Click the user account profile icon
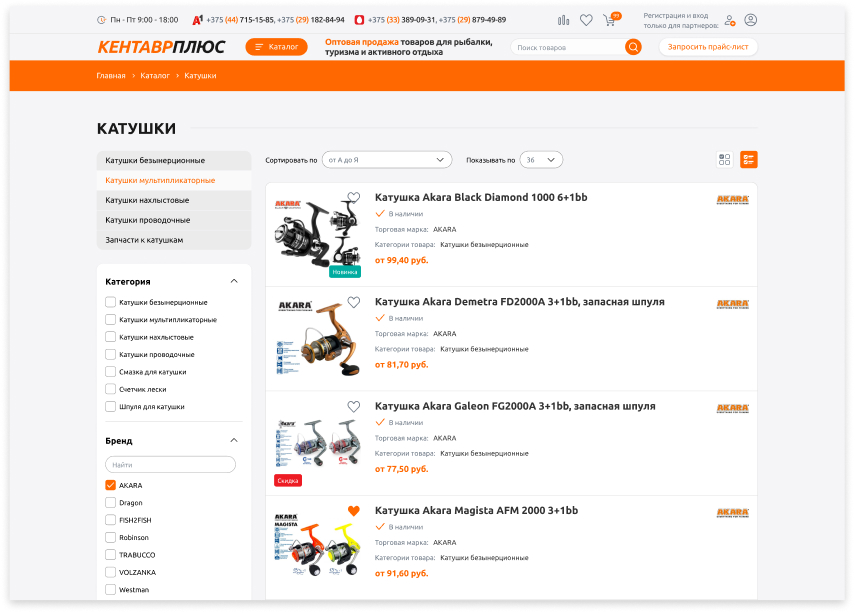The image size is (855, 613). (750, 20)
